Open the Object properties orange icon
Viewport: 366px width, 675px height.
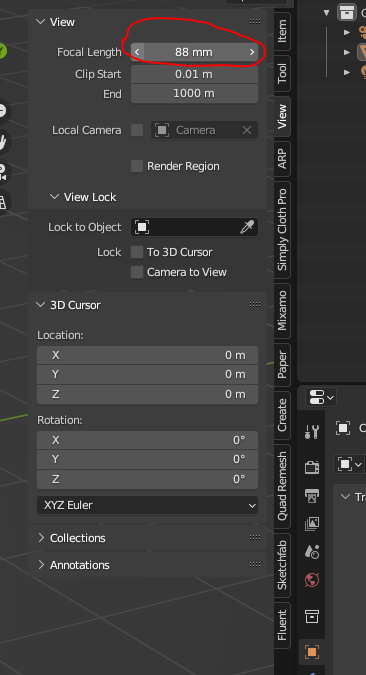(x=312, y=652)
